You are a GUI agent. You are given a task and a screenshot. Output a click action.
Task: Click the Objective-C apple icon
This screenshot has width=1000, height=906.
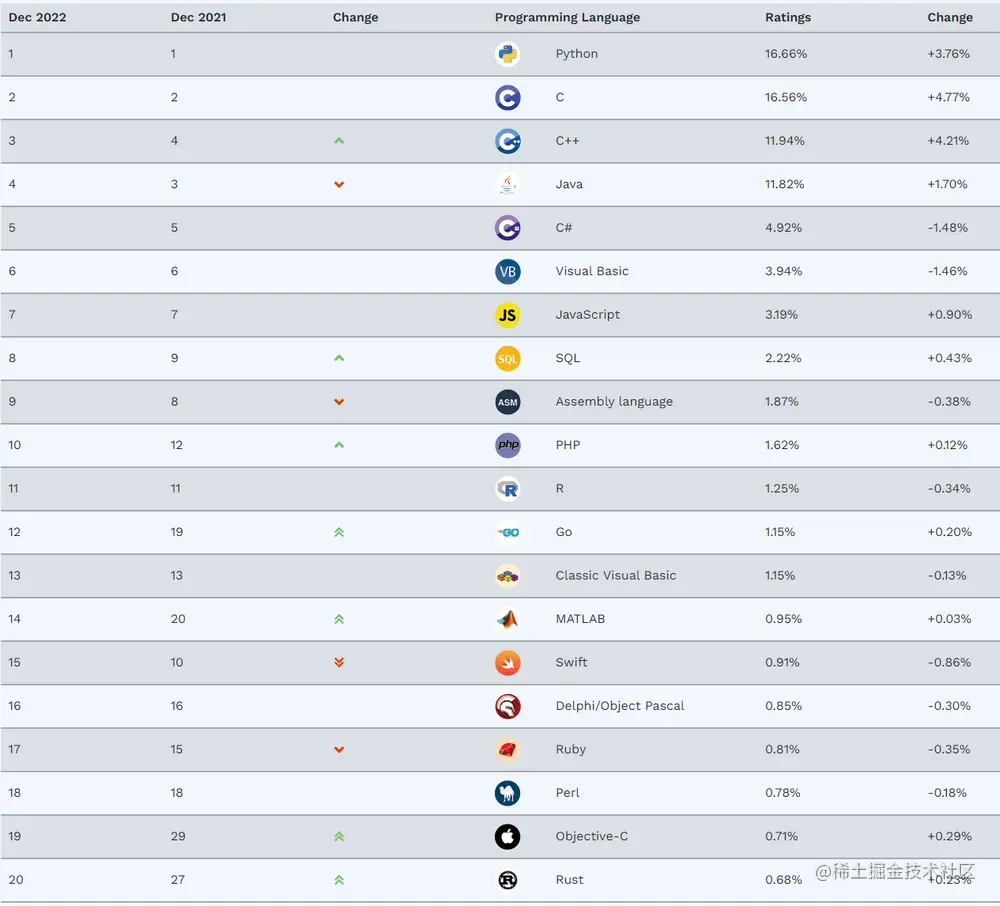[508, 837]
